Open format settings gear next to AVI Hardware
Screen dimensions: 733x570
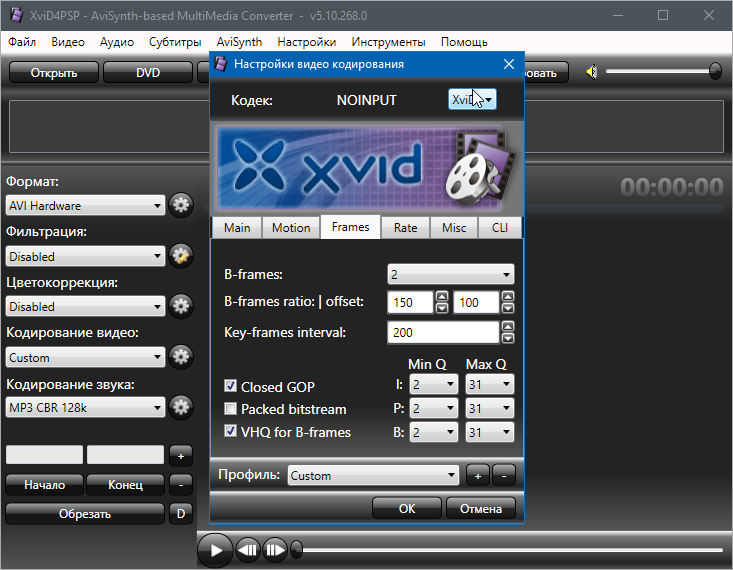(x=181, y=205)
